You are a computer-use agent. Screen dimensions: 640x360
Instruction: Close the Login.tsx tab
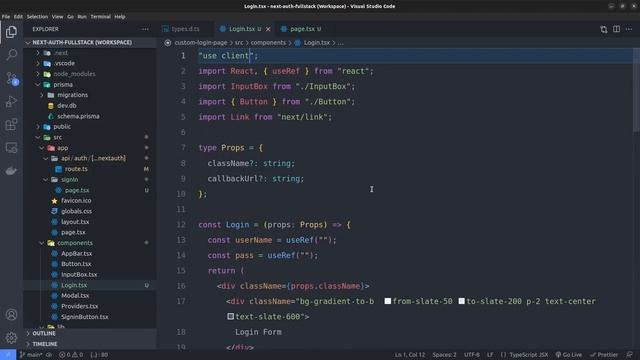point(268,29)
